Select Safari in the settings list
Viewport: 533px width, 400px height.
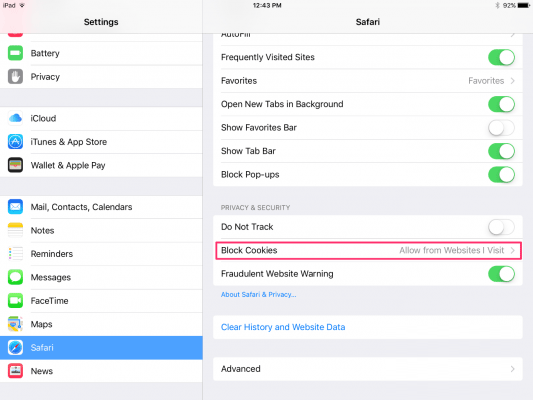(101, 348)
